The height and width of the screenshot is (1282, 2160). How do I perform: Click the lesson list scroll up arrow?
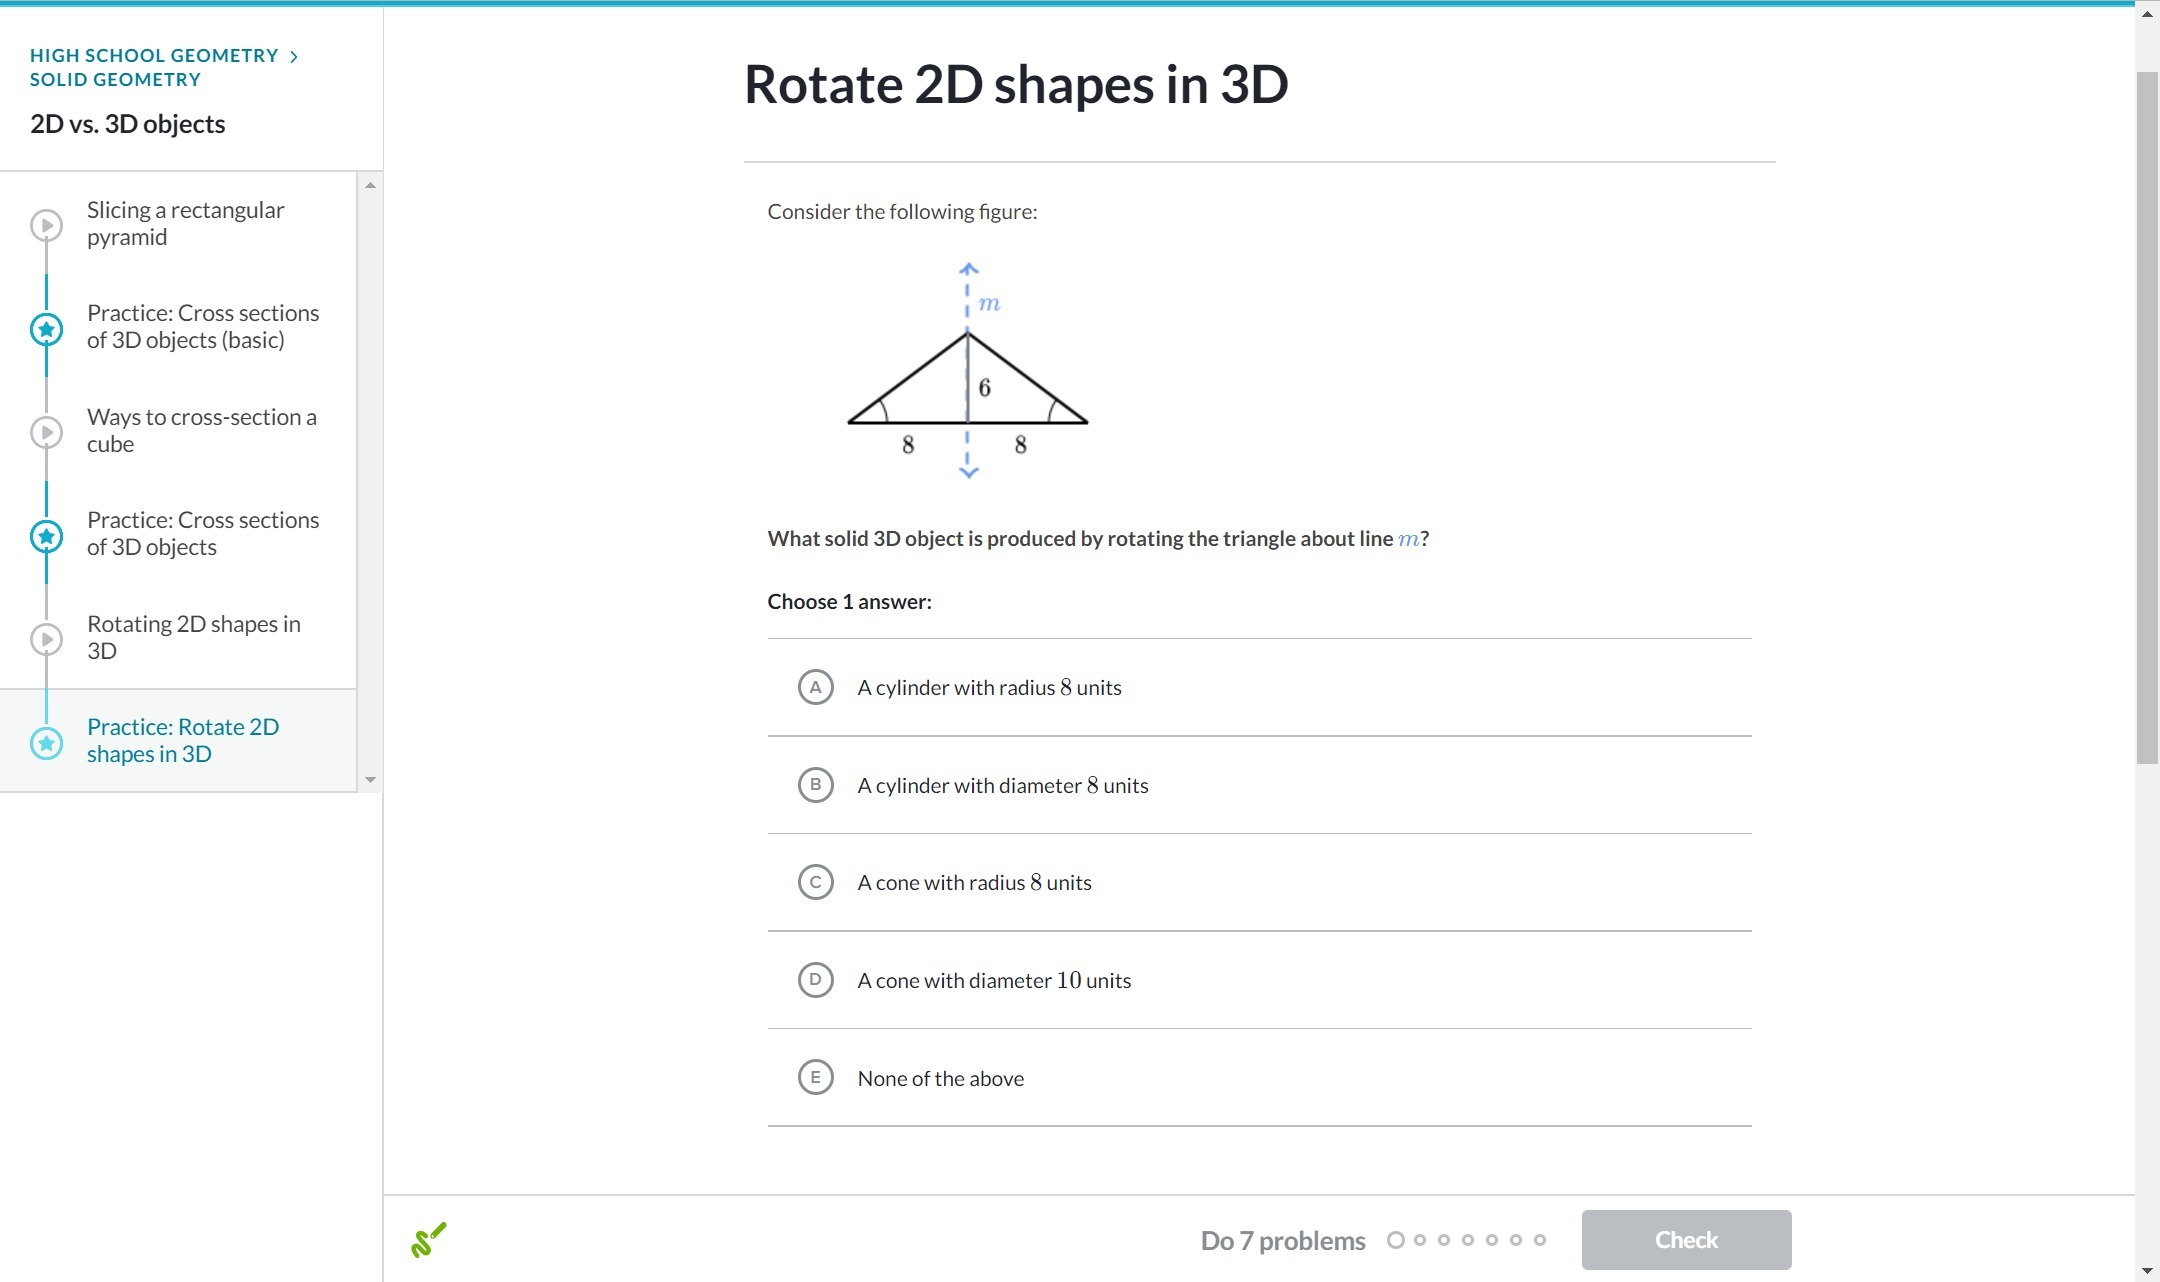370,185
